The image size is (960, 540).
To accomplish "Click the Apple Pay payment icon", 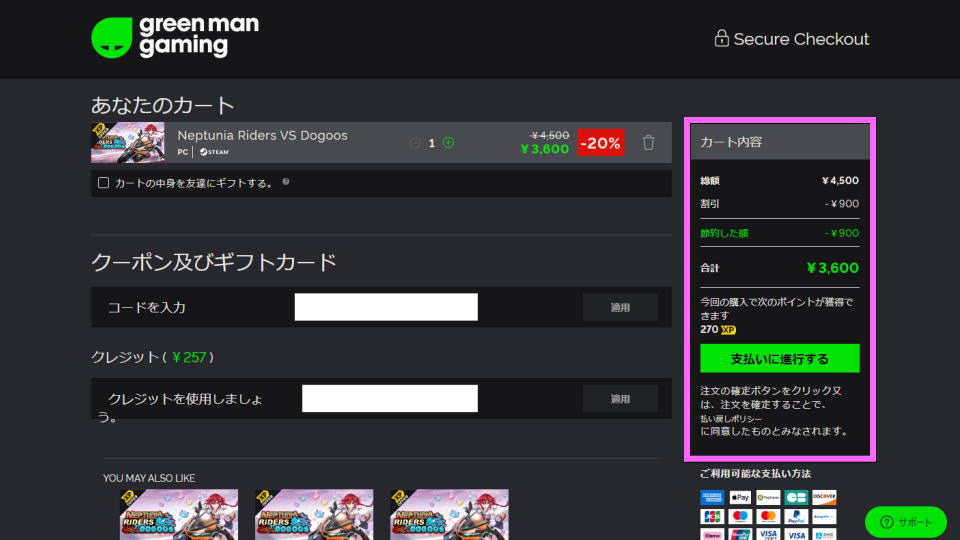I will [740, 497].
